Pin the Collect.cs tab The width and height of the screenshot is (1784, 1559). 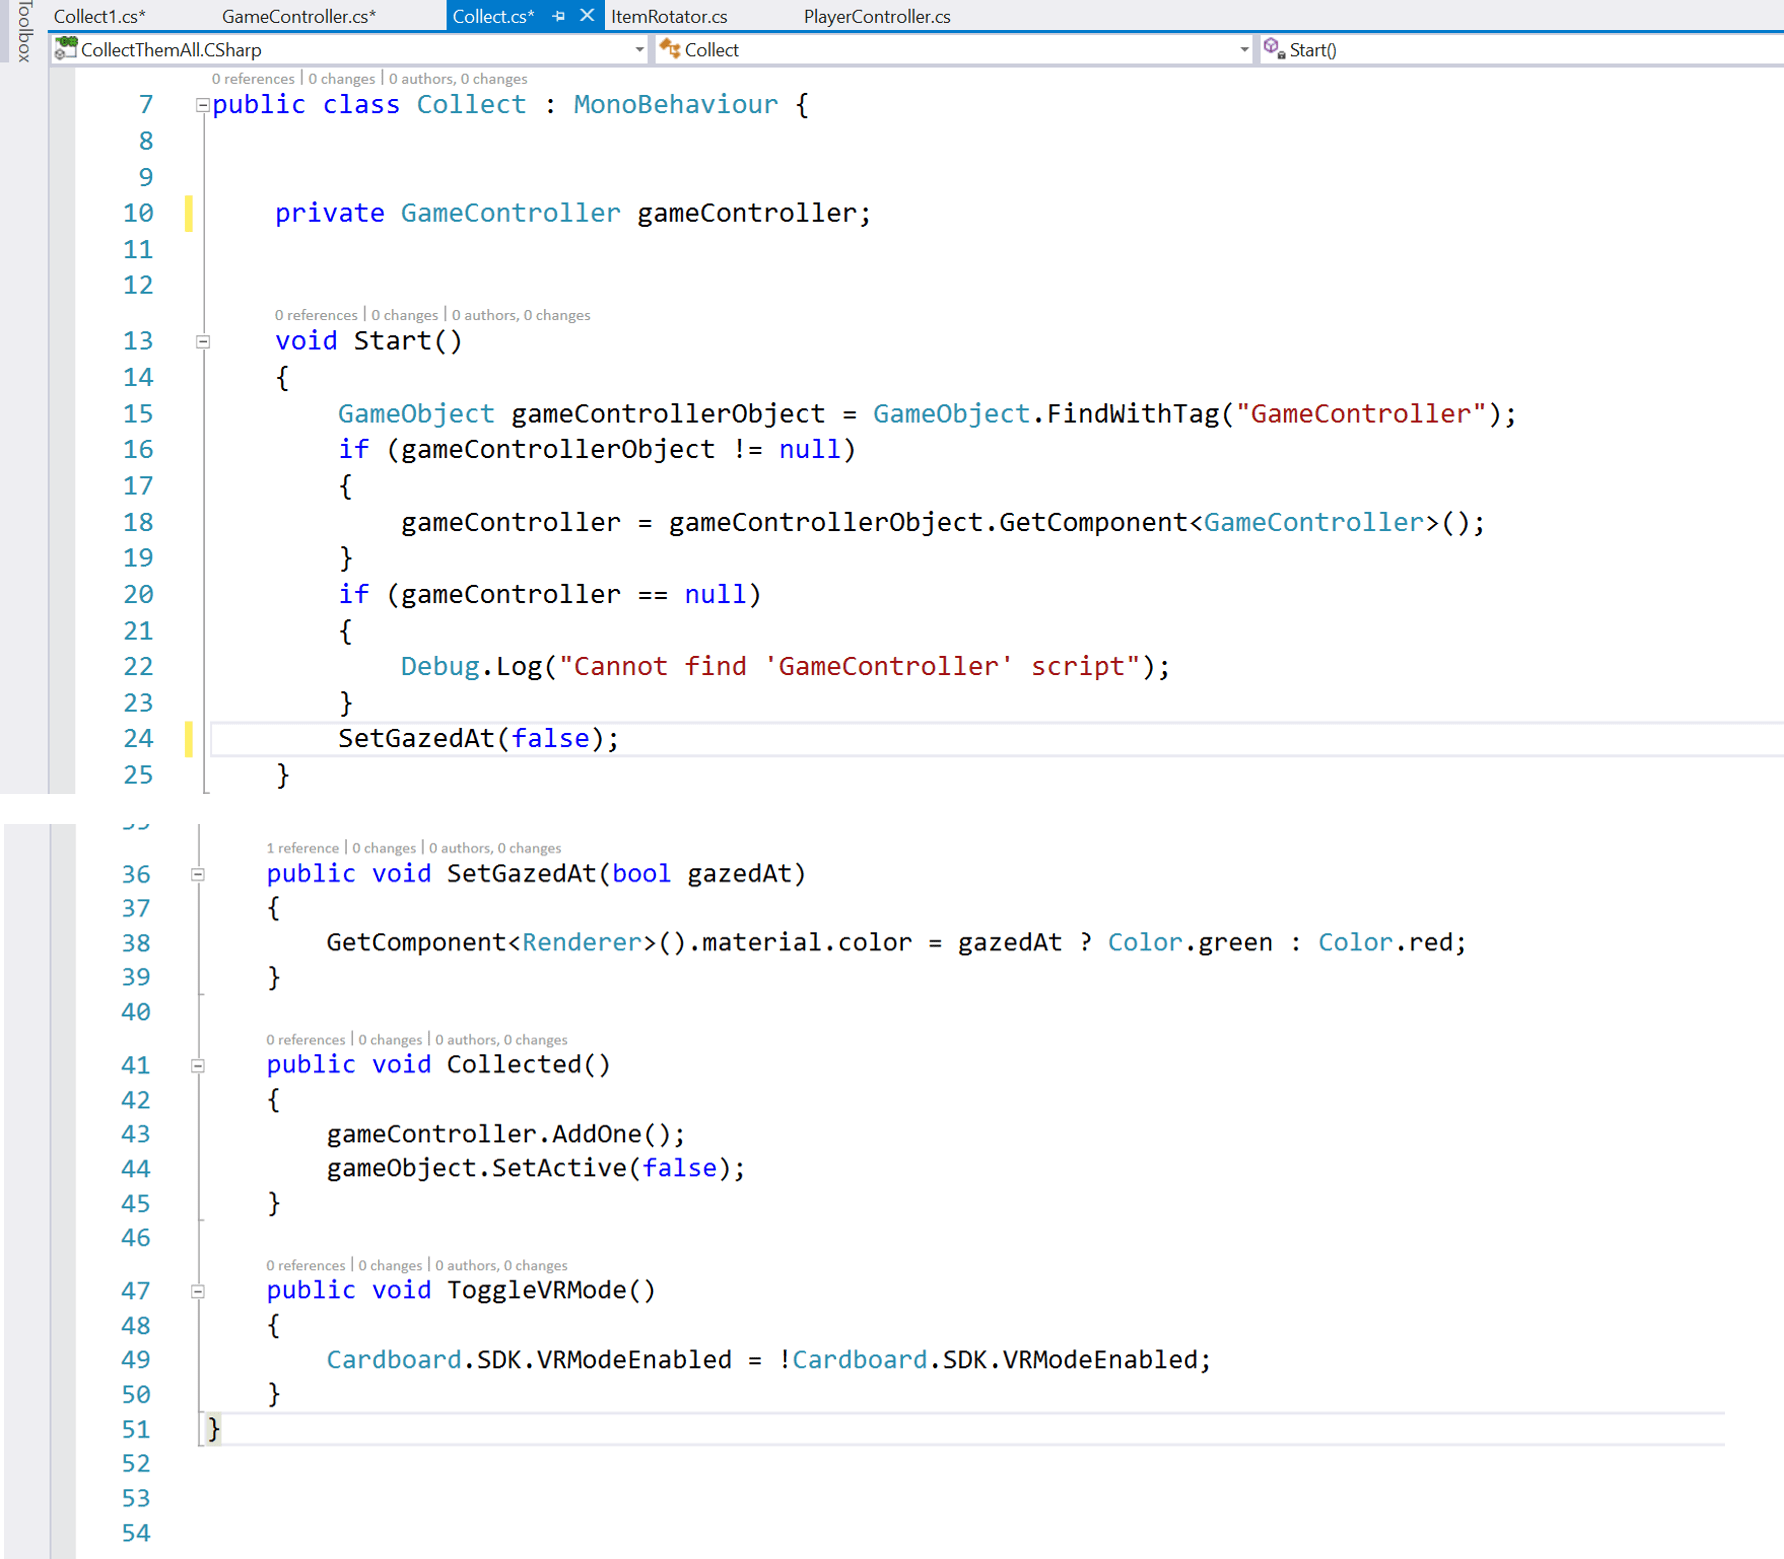click(559, 16)
